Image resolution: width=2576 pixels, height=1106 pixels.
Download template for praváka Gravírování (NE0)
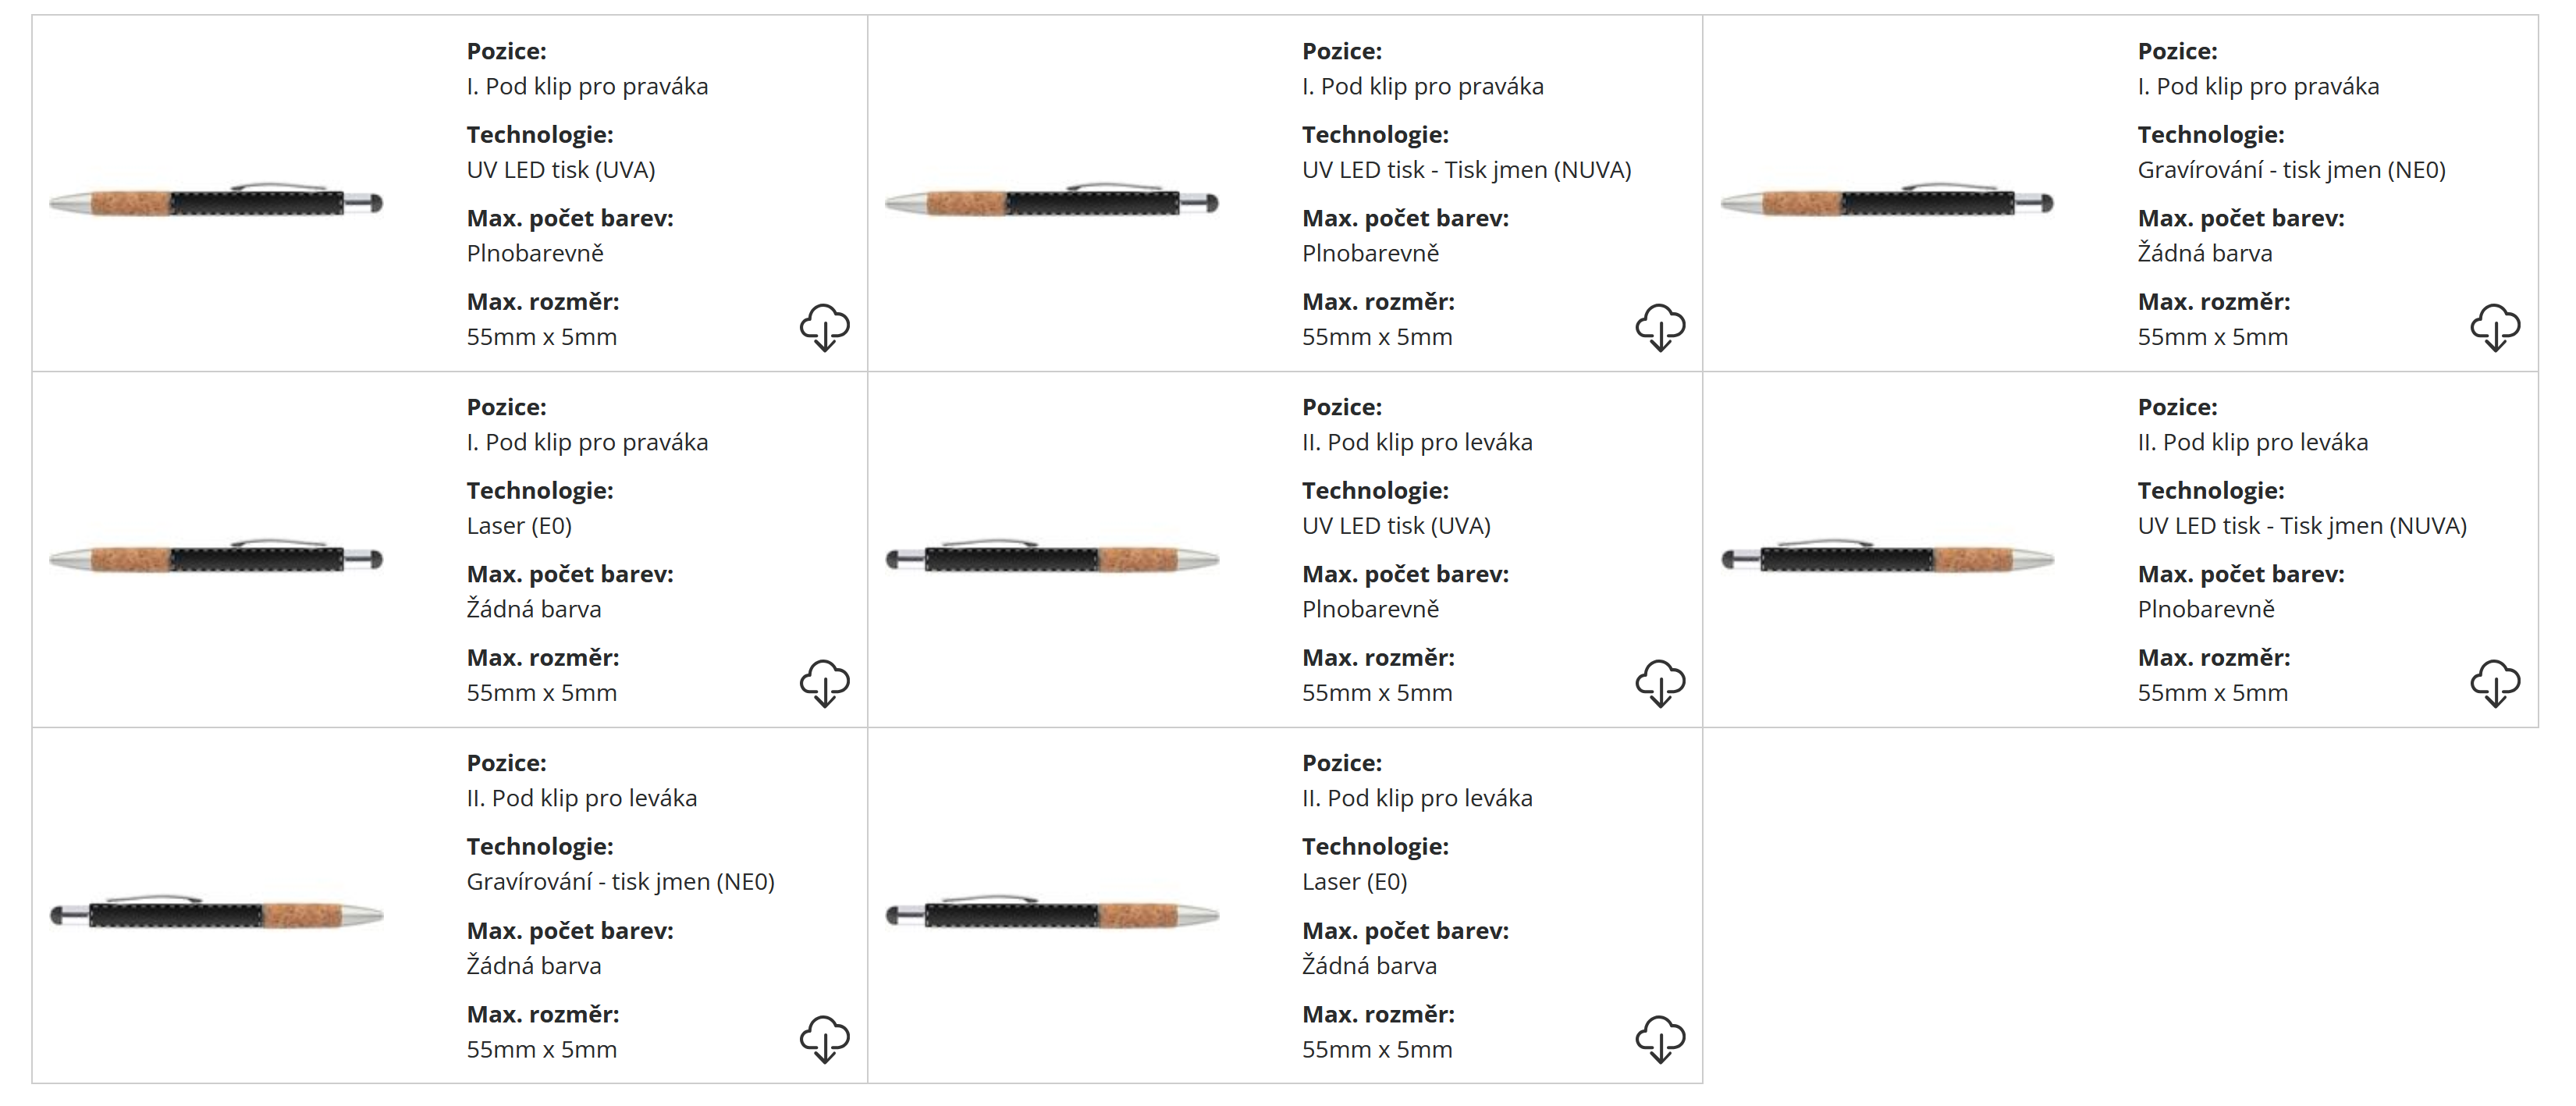(x=2495, y=327)
